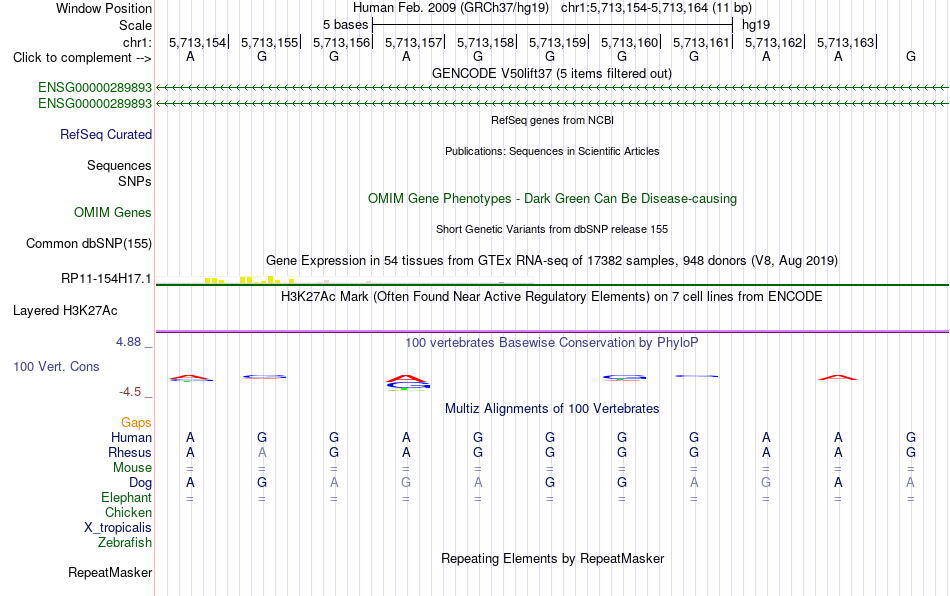Click the Window Position label
The height and width of the screenshot is (596, 950).
(104, 8)
